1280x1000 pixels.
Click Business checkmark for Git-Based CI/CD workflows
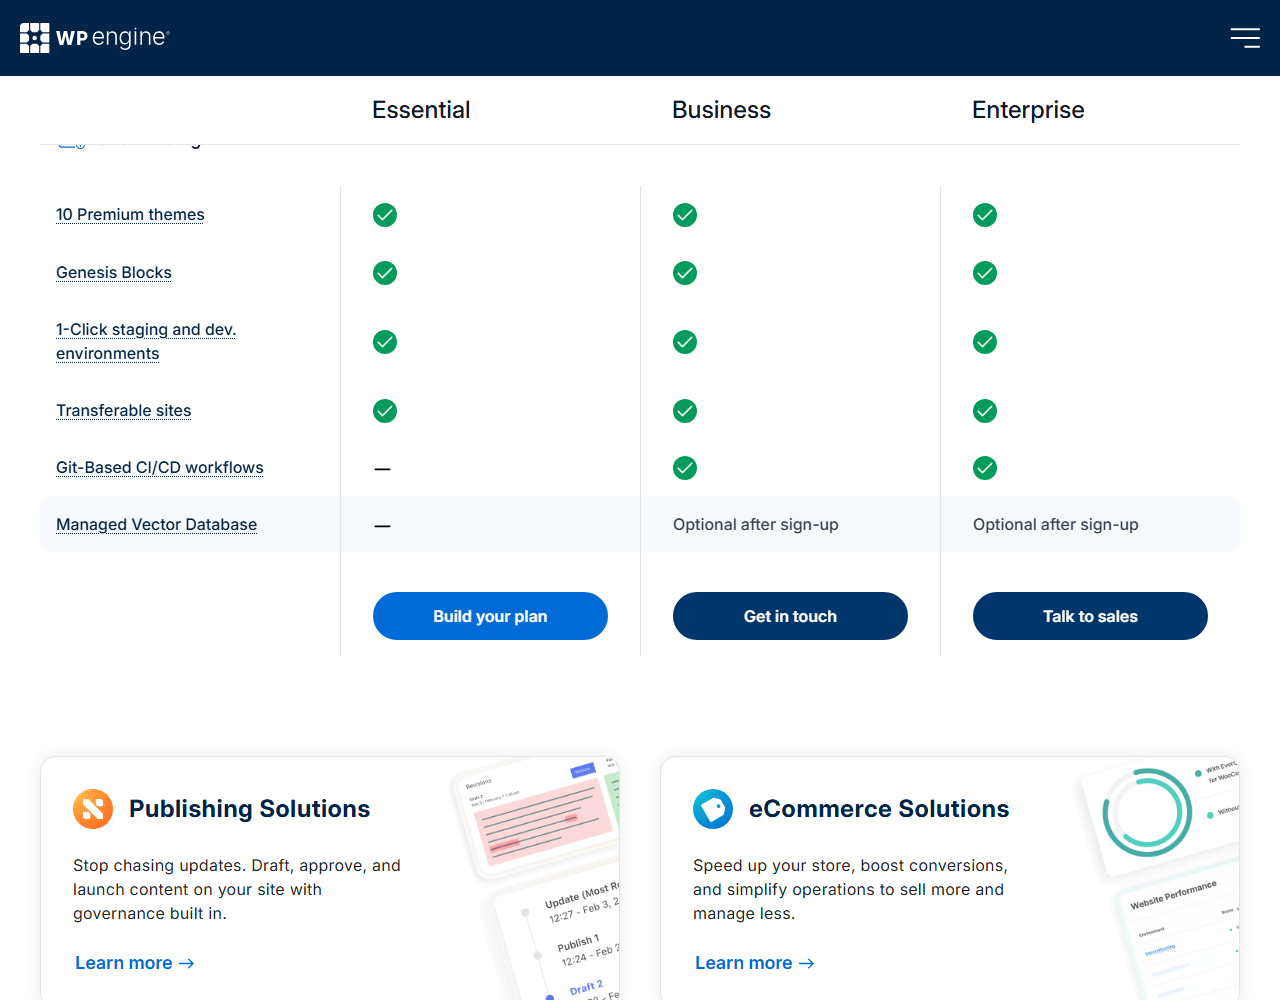685,468
